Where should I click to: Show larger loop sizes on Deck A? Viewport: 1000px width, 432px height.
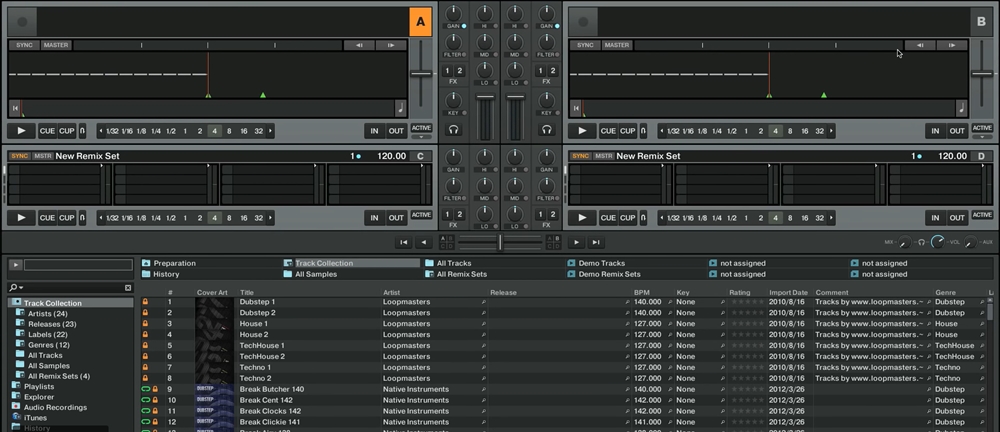[270, 131]
